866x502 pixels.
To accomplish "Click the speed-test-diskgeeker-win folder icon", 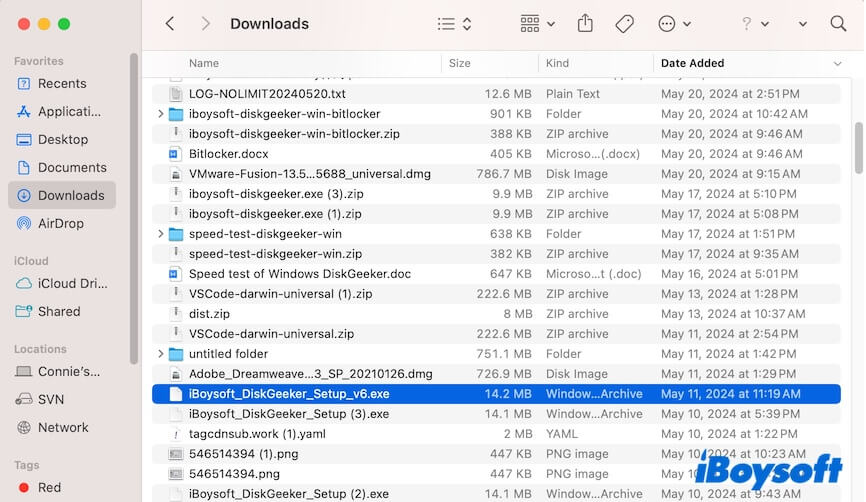I will coord(176,234).
